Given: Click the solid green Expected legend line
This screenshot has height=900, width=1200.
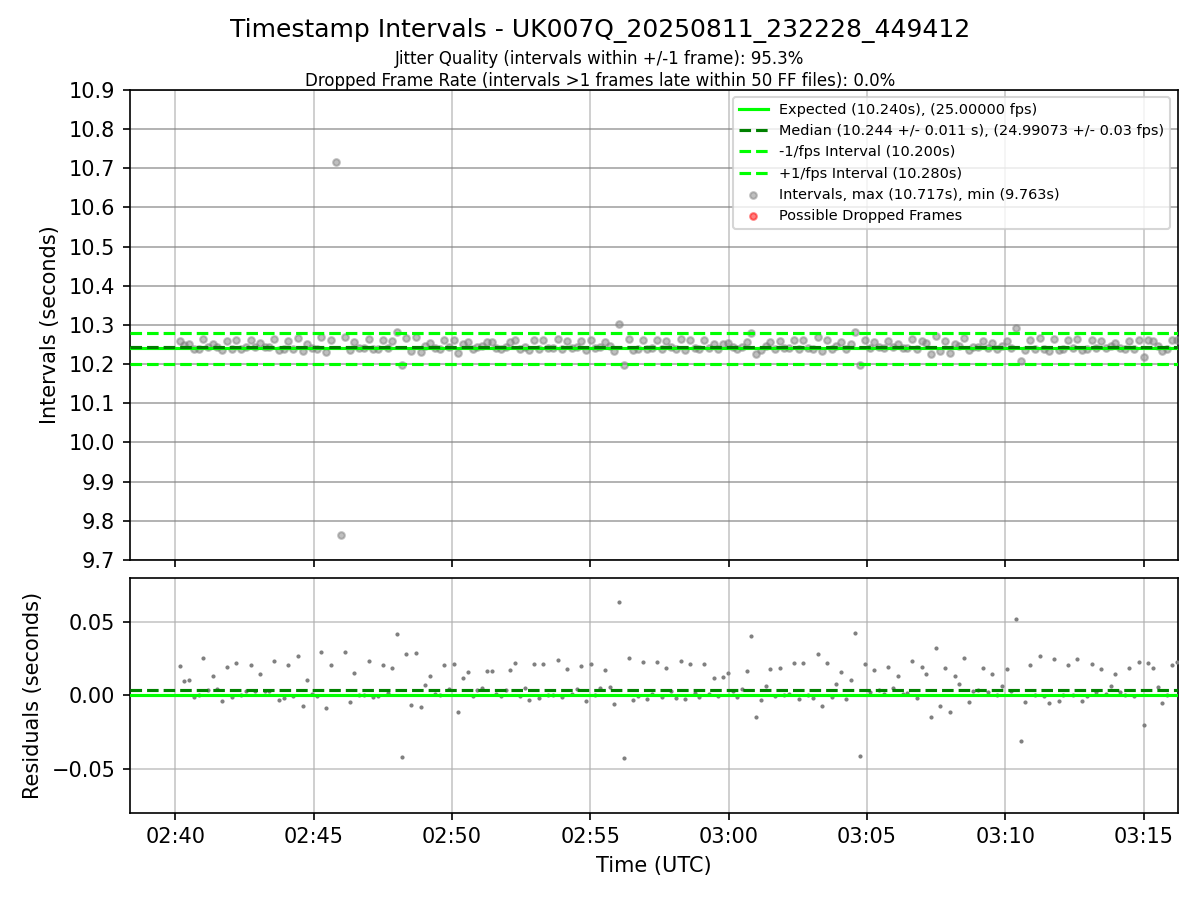Looking at the screenshot, I should point(754,110).
